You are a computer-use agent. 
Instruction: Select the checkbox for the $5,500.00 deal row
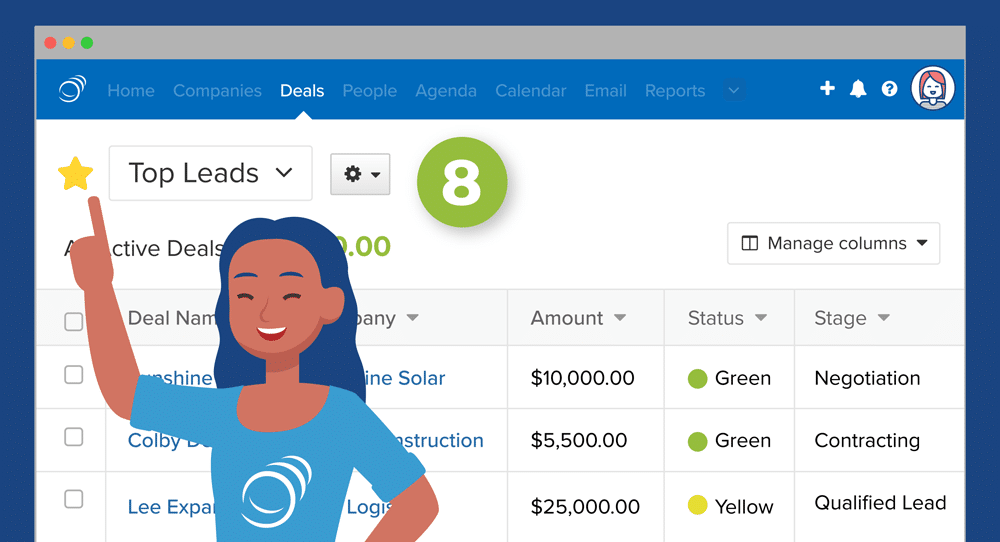coord(73,437)
